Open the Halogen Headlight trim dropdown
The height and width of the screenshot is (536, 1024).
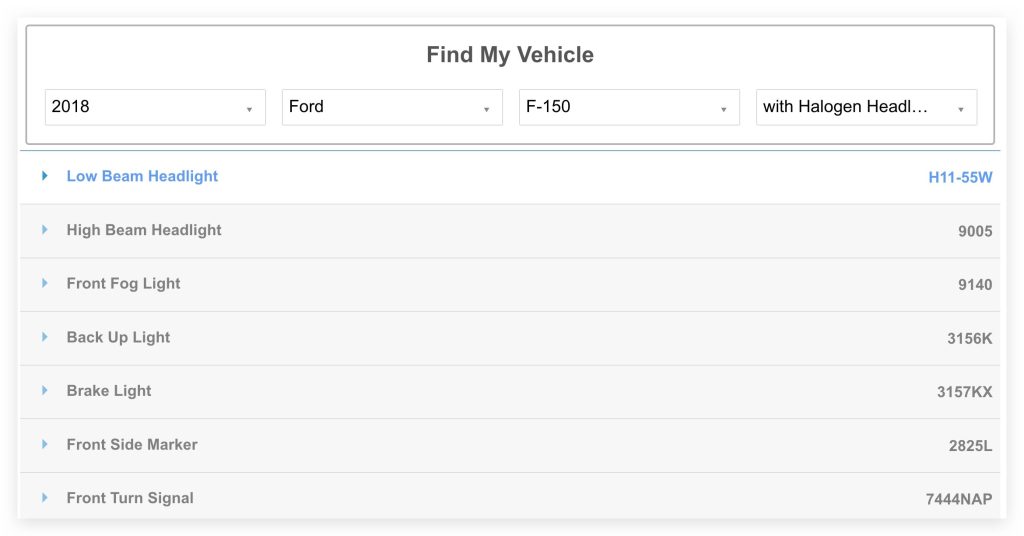[866, 107]
